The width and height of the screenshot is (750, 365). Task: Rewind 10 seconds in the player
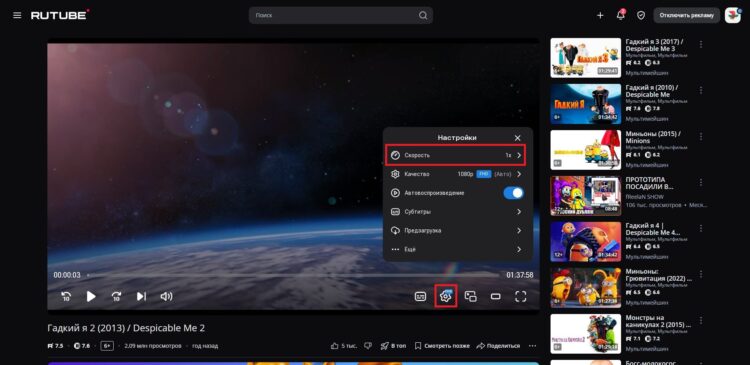[66, 297]
